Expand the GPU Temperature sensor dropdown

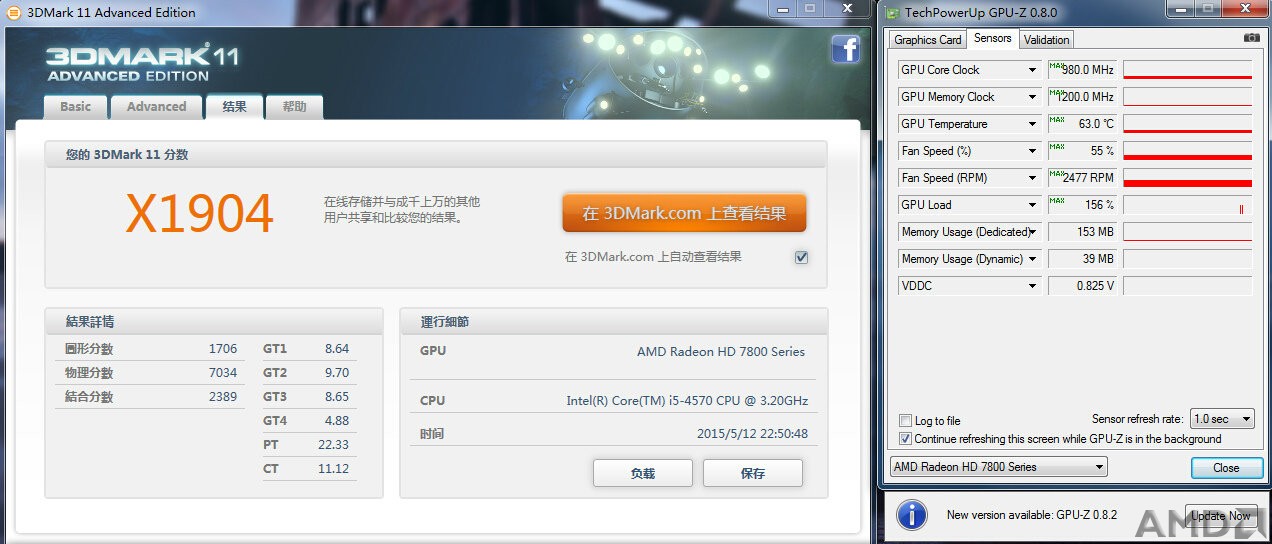coord(1033,124)
